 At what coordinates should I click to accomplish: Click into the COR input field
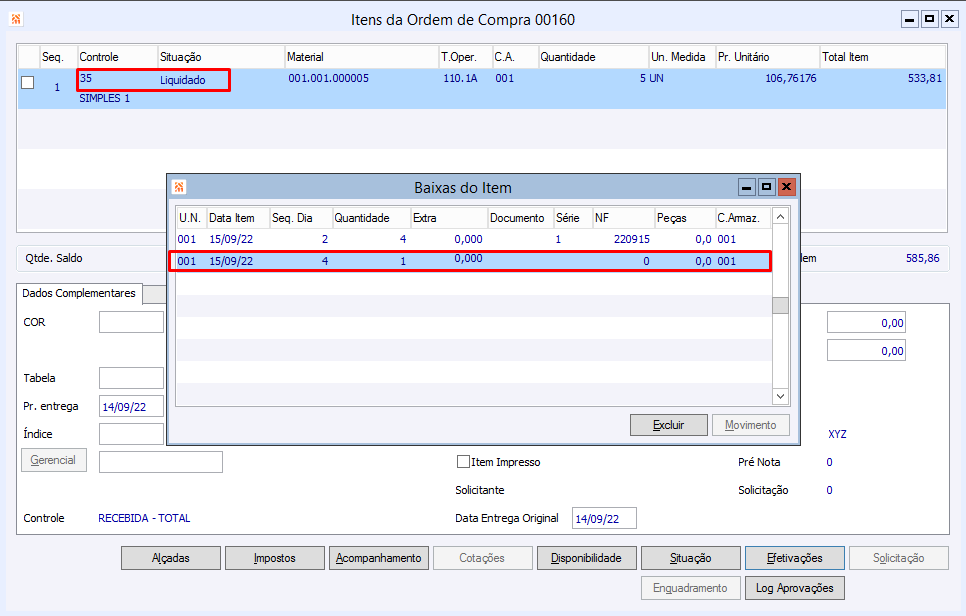coord(131,322)
